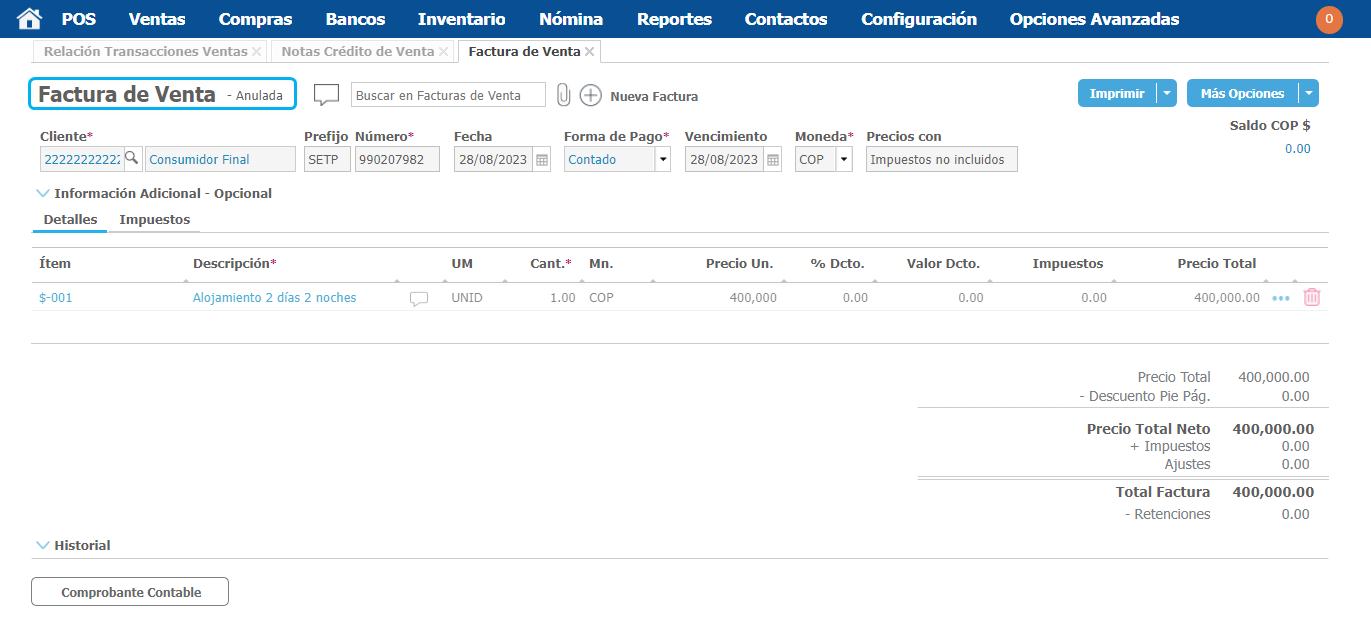Click the Buscar en Facturas search field
Viewport: 1371px width, 630px height.
point(448,95)
